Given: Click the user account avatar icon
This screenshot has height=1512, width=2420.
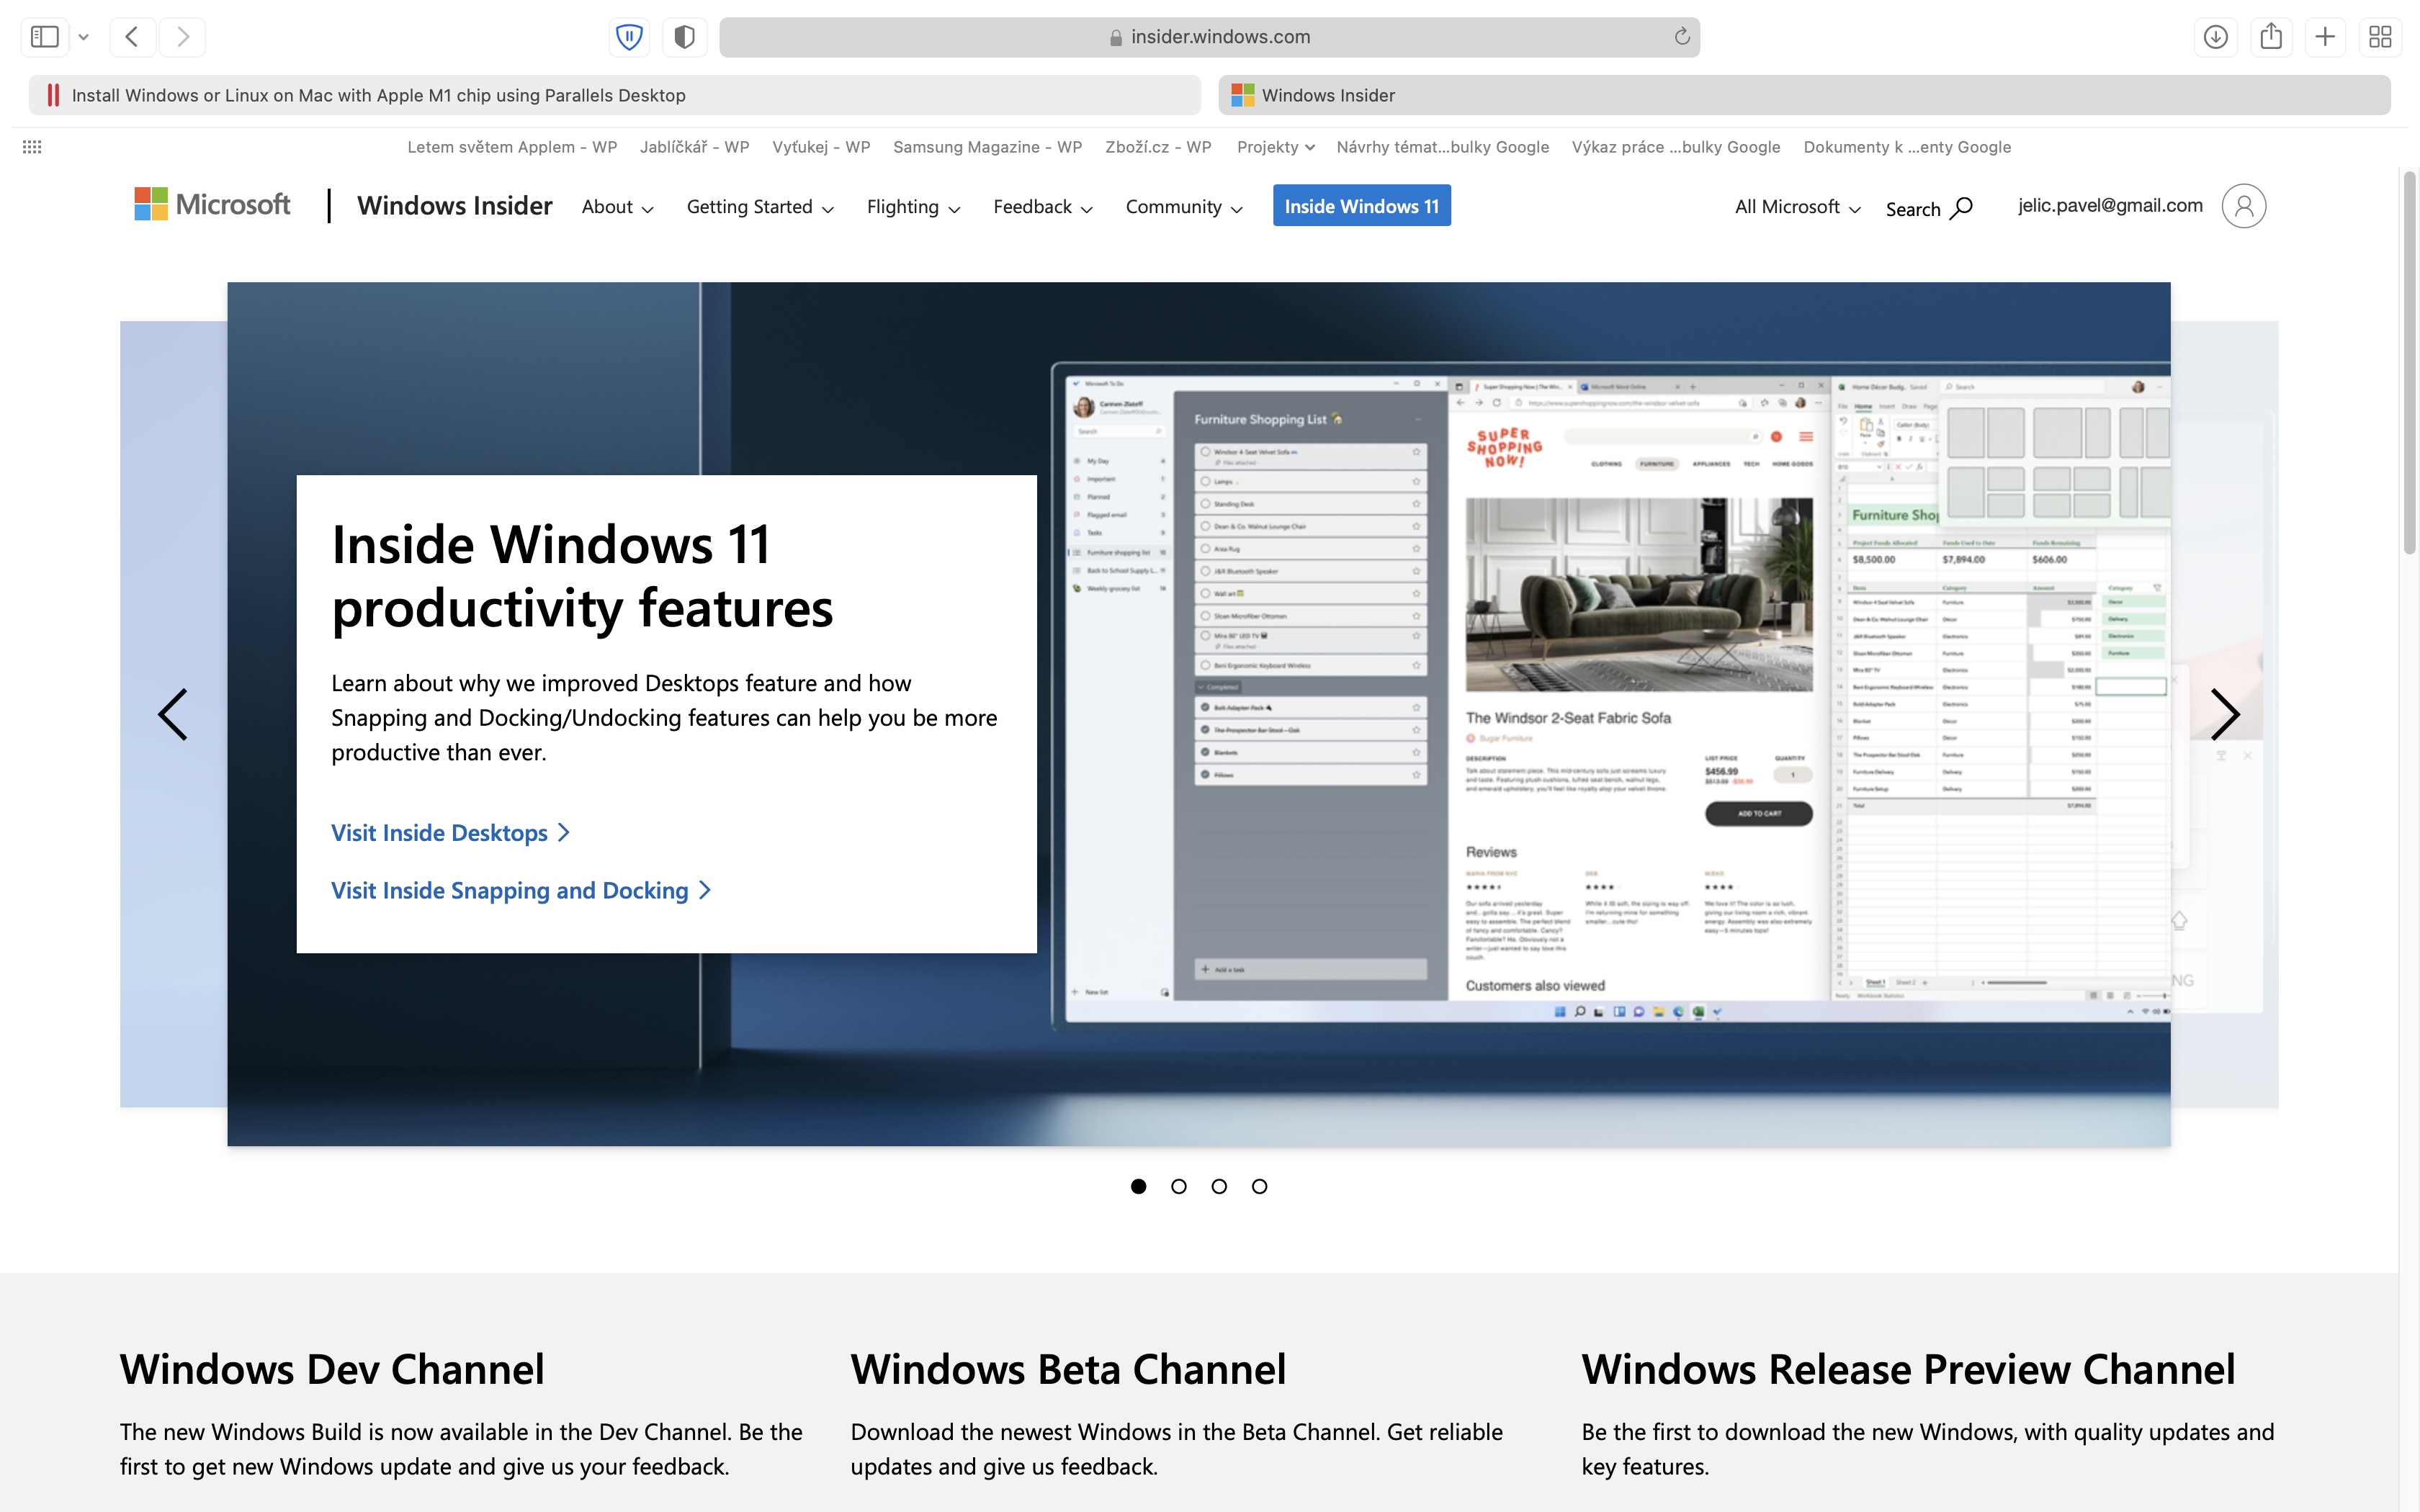Looking at the screenshot, I should pos(2243,206).
